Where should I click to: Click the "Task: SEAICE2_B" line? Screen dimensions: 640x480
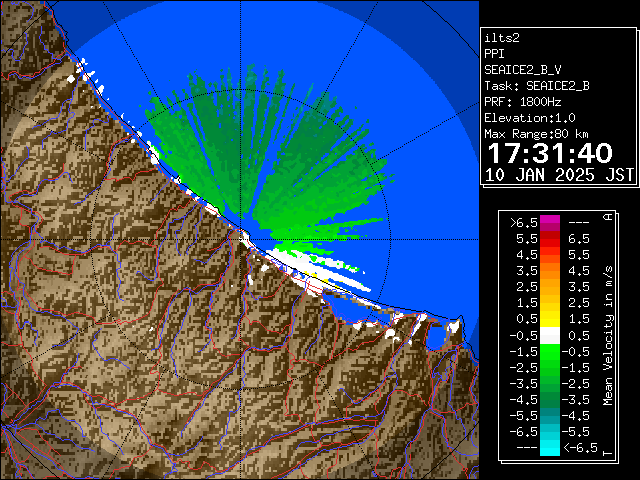coord(537,86)
